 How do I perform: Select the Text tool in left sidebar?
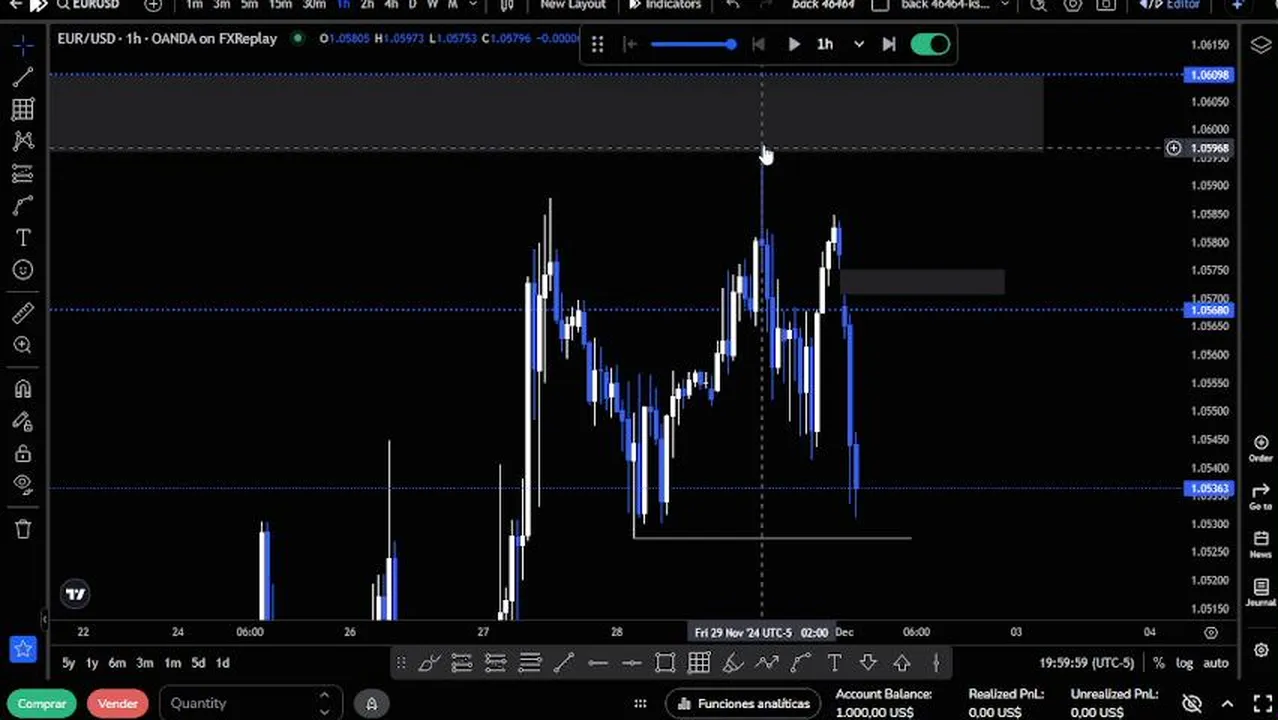(x=23, y=238)
